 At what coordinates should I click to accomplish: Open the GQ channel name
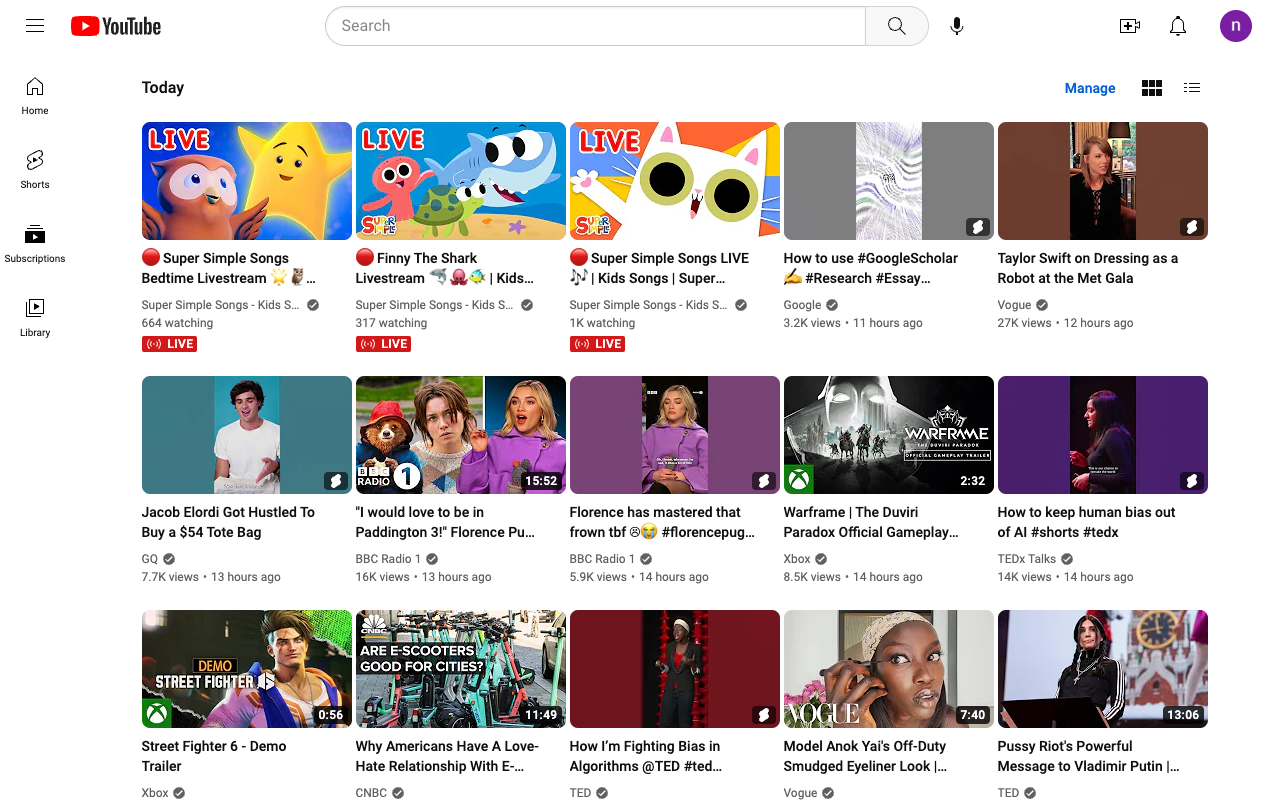click(x=150, y=559)
